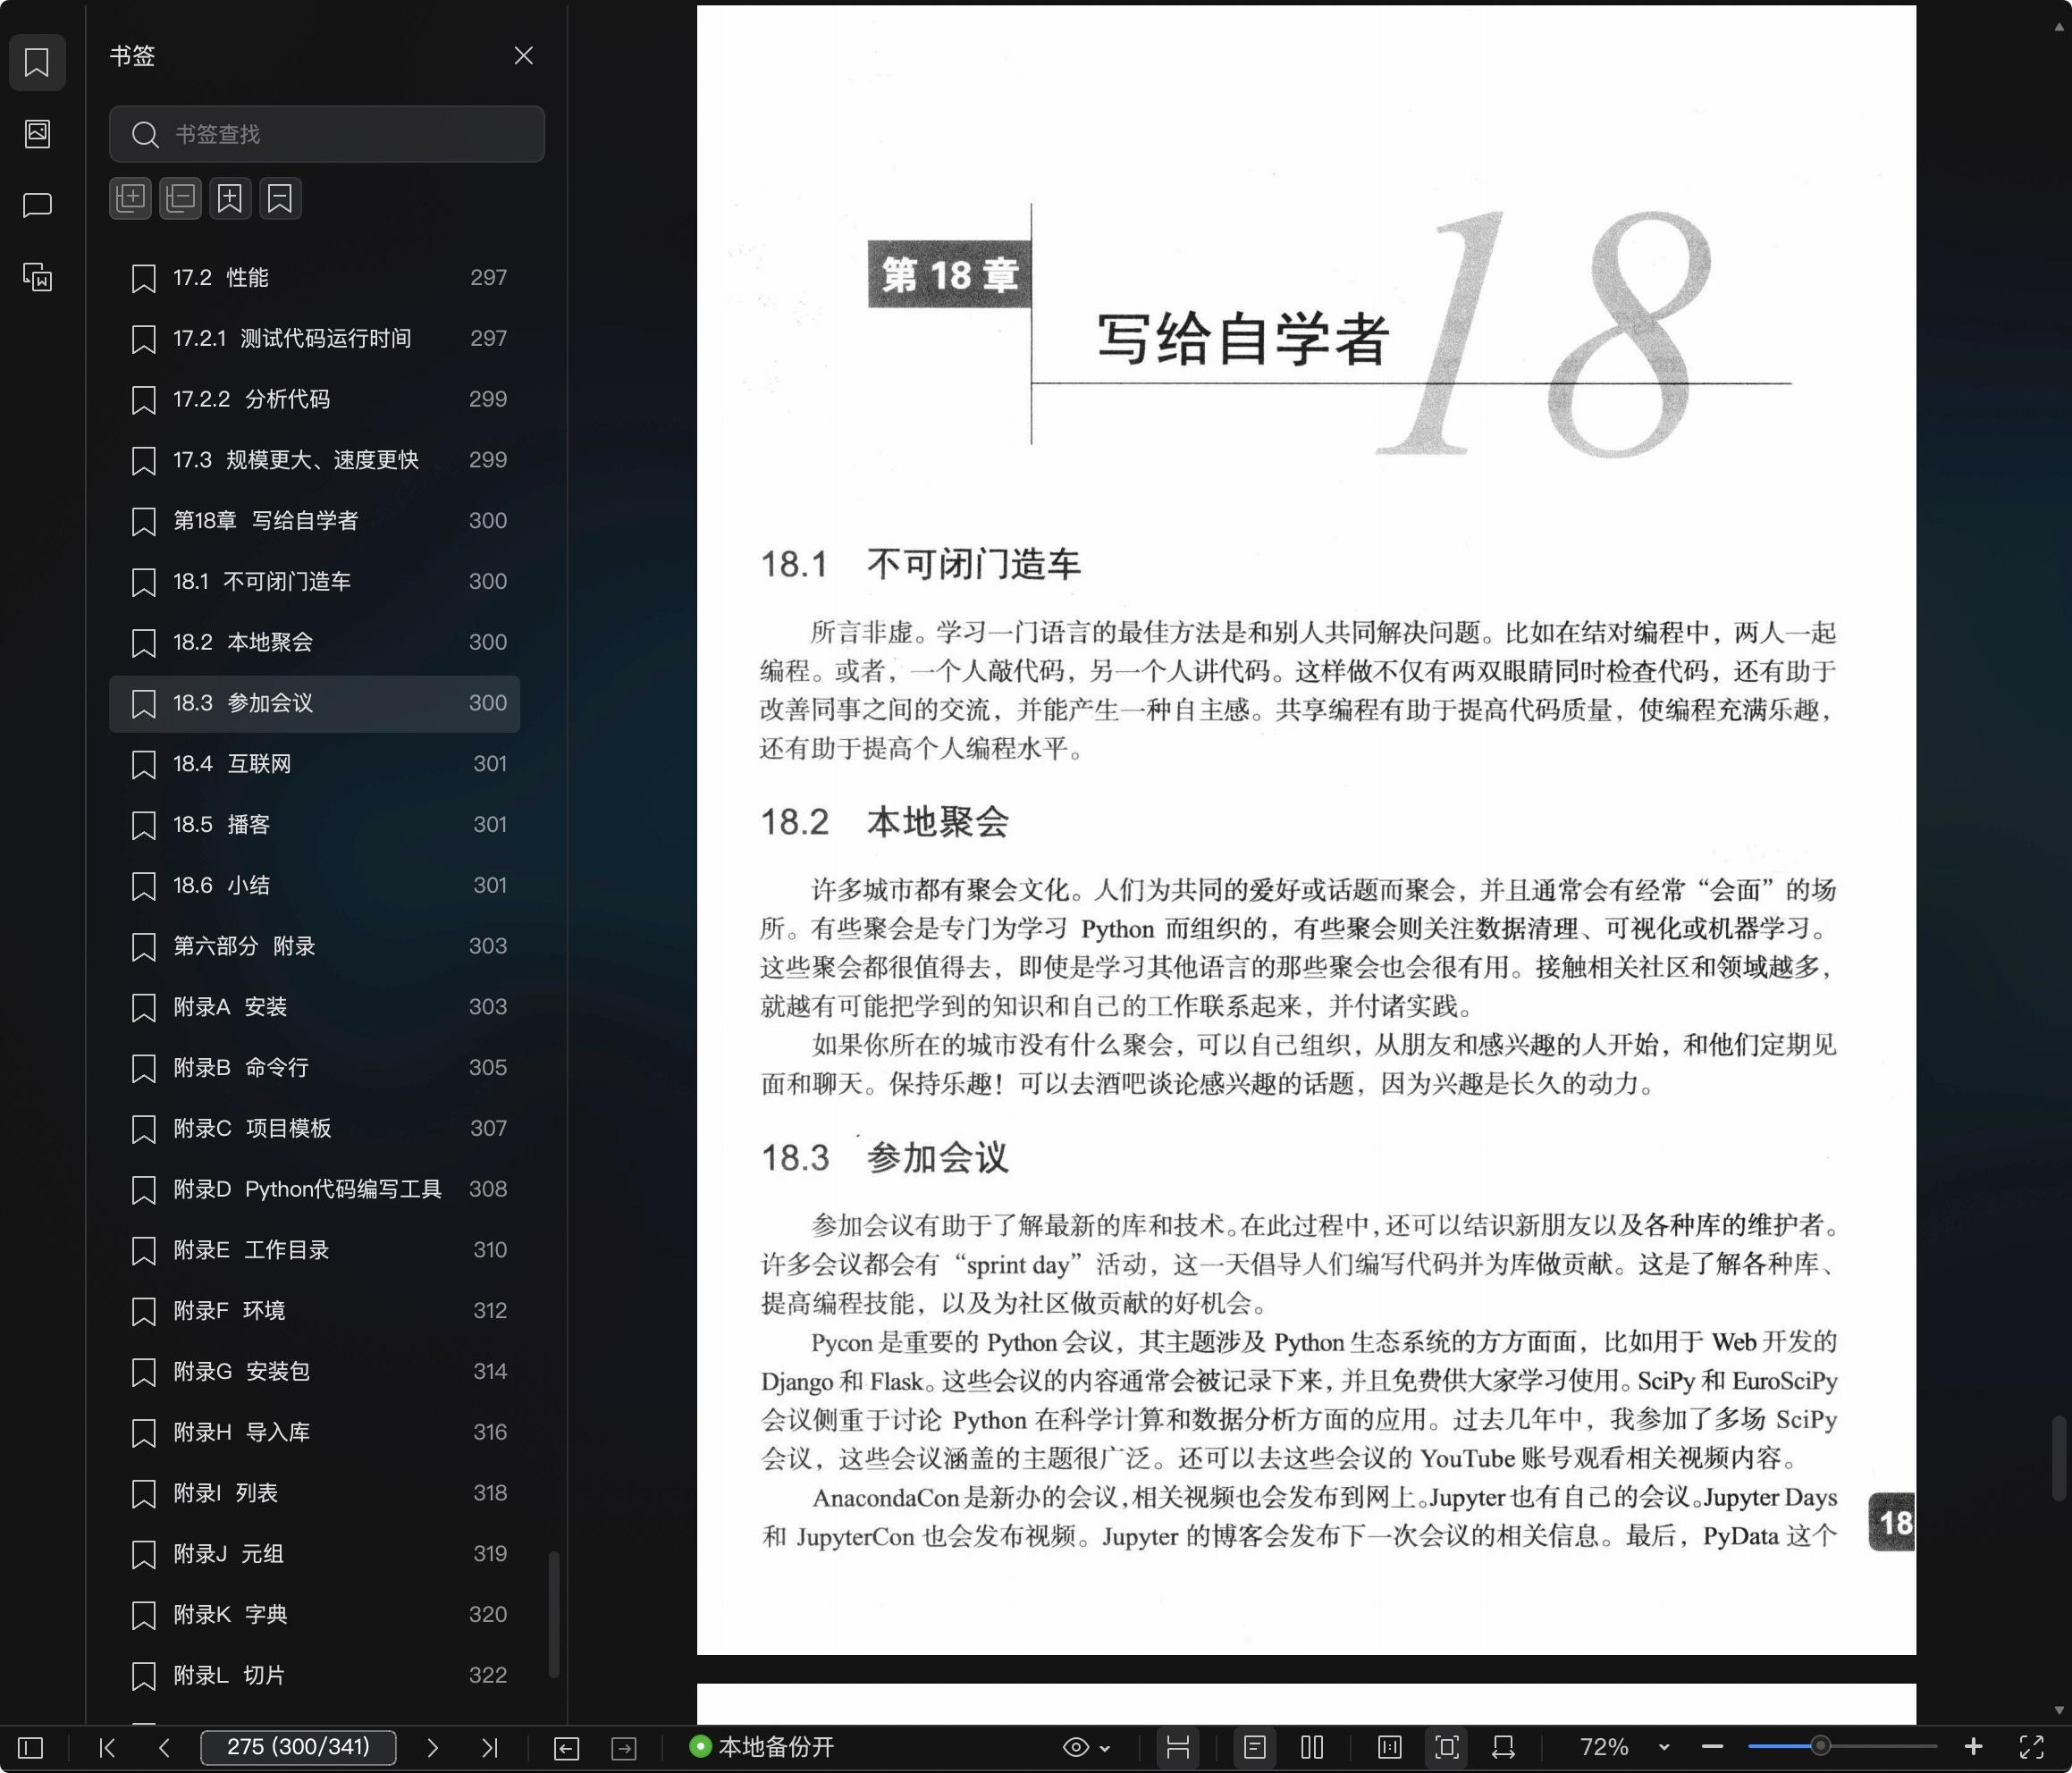Expand all bookmarks icon

[130, 198]
